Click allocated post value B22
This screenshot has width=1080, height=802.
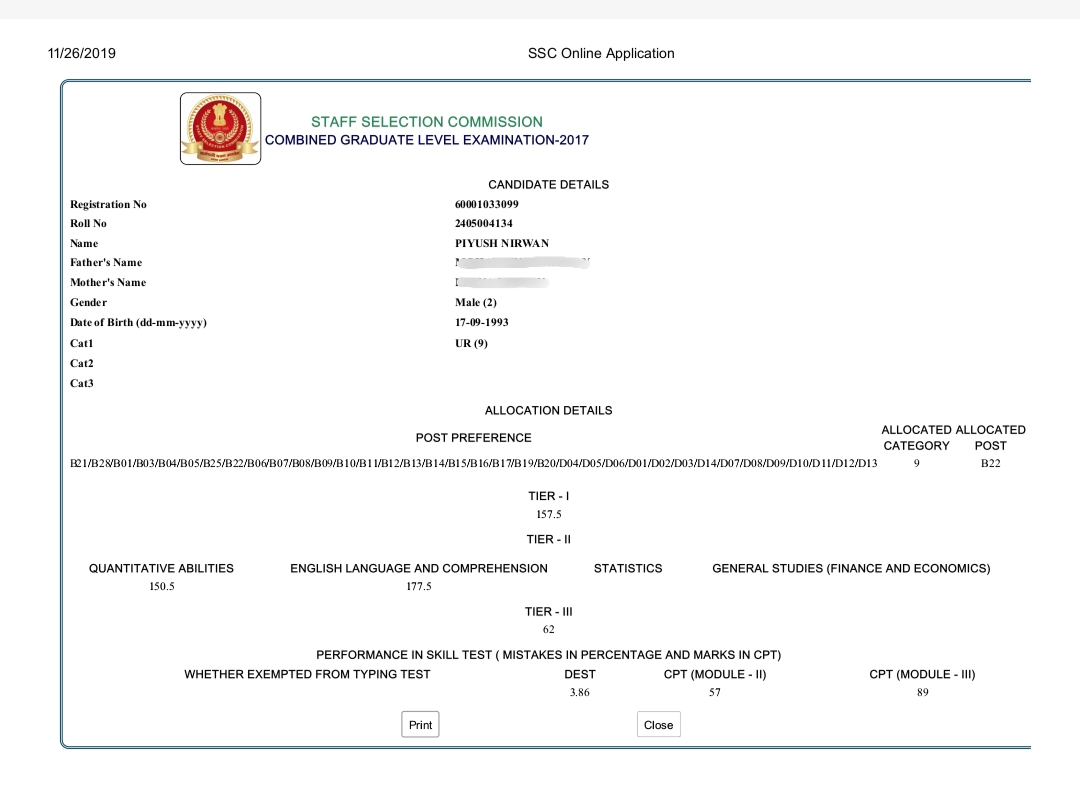coord(990,464)
